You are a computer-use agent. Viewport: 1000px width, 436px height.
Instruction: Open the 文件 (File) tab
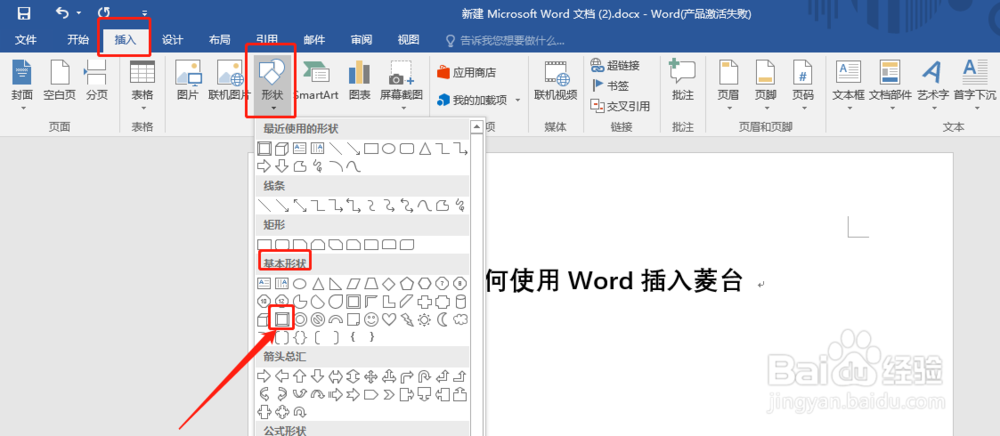point(26,40)
